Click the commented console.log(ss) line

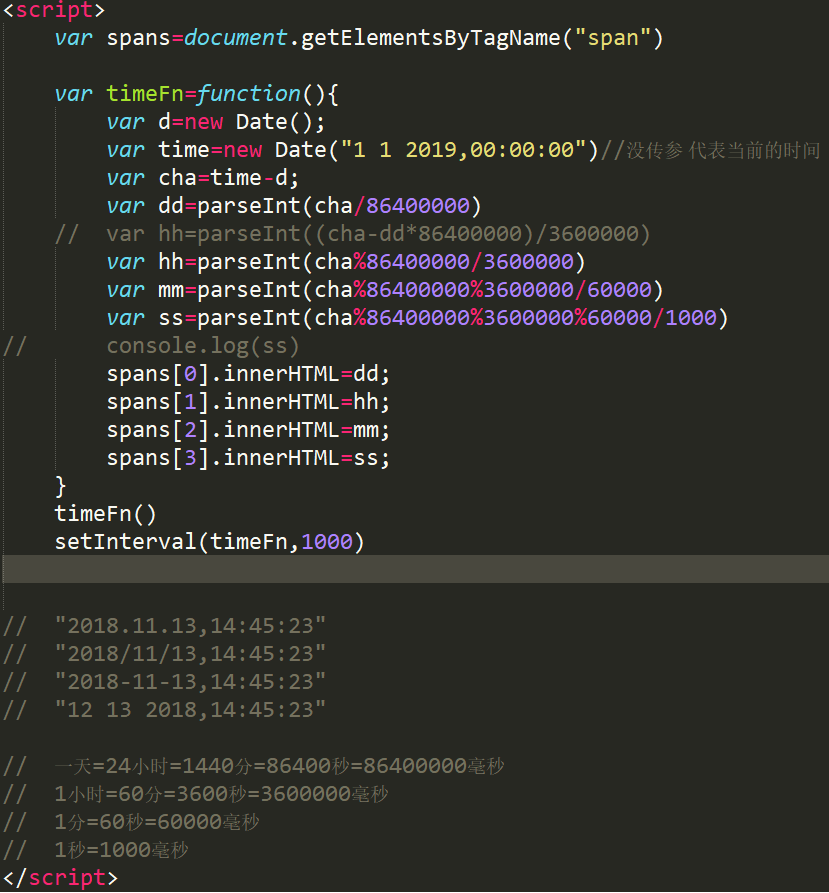(151, 346)
